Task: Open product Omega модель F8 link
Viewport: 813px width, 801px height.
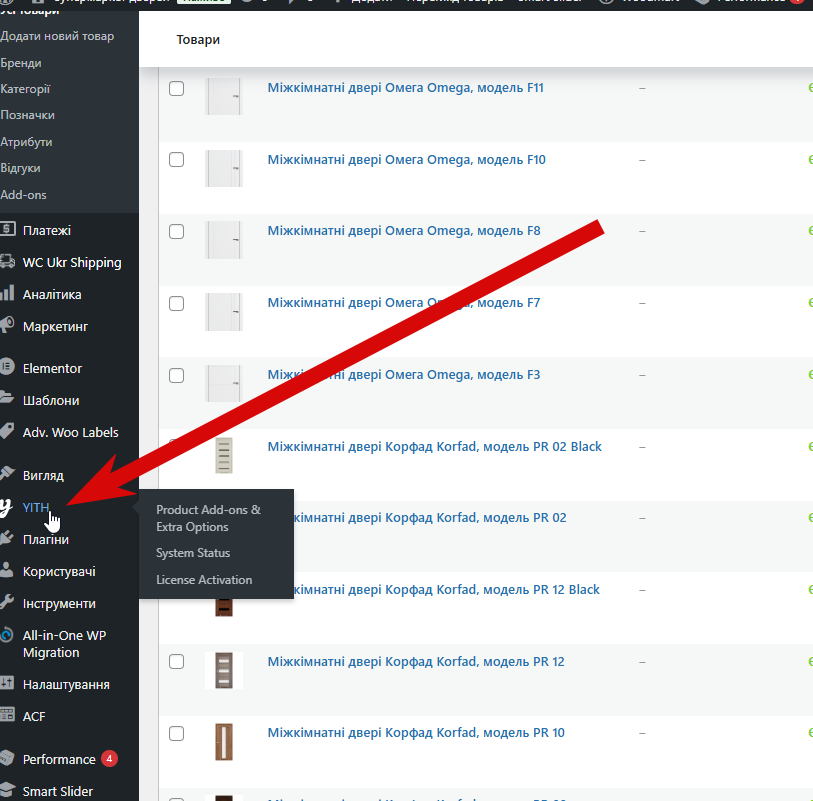Action: pyautogui.click(x=404, y=231)
